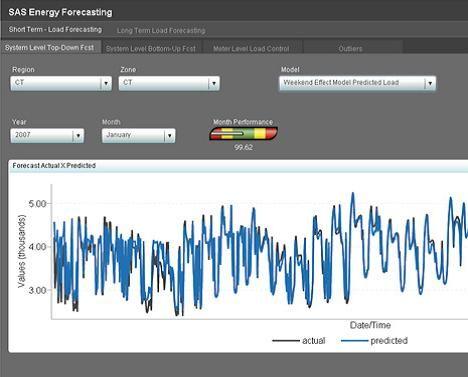Screen dimensions: 468x377
Task: Click the Year label above the dropdown
Action: (x=19, y=122)
